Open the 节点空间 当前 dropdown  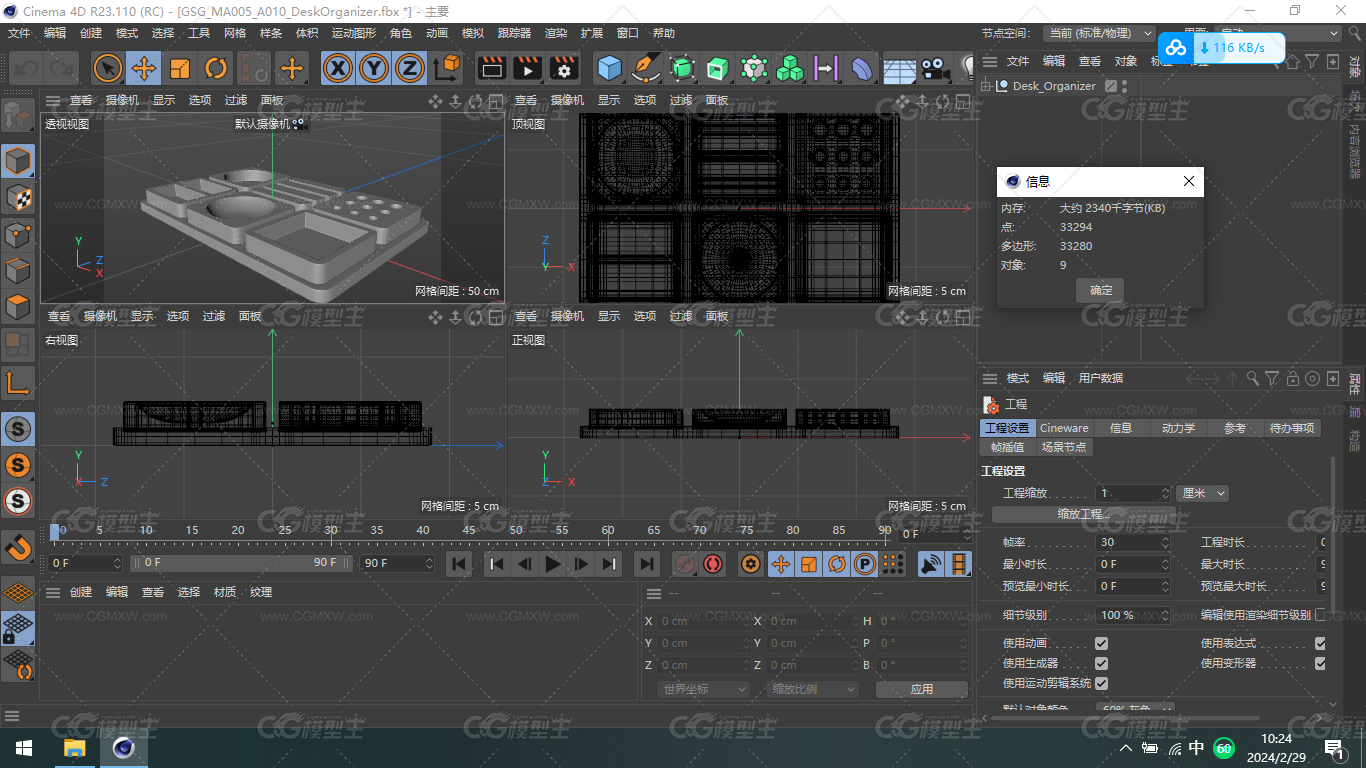1099,33
